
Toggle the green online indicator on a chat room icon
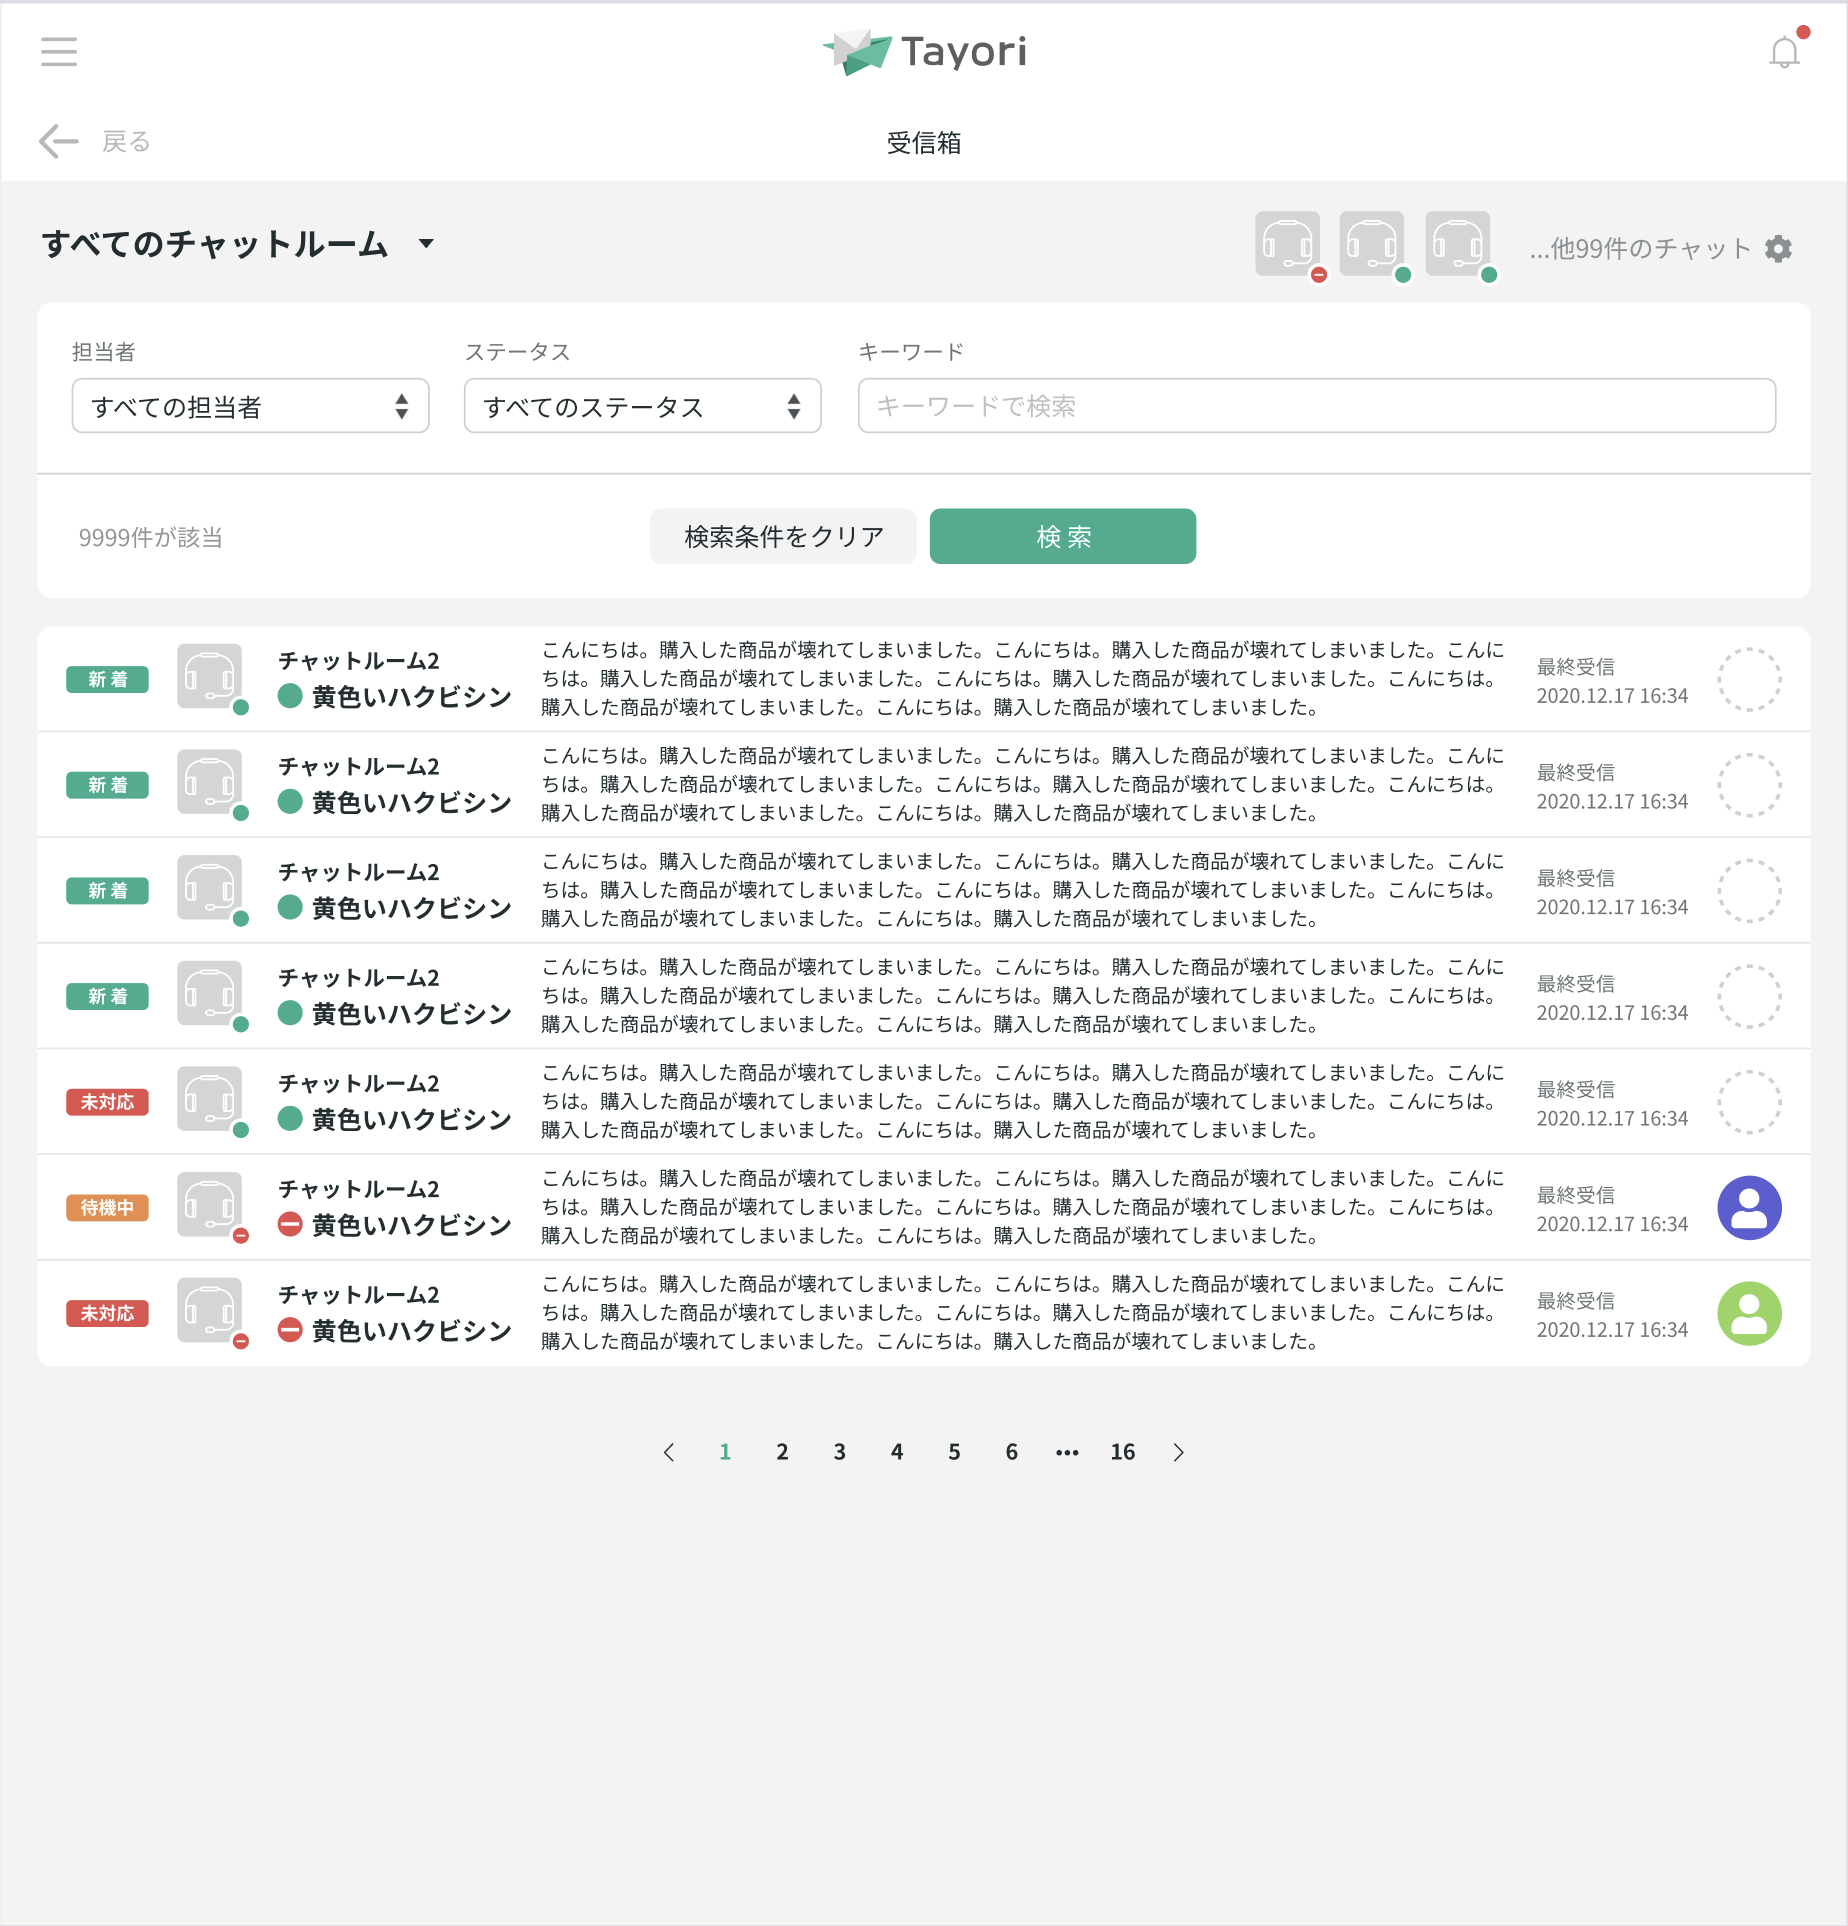coord(241,707)
